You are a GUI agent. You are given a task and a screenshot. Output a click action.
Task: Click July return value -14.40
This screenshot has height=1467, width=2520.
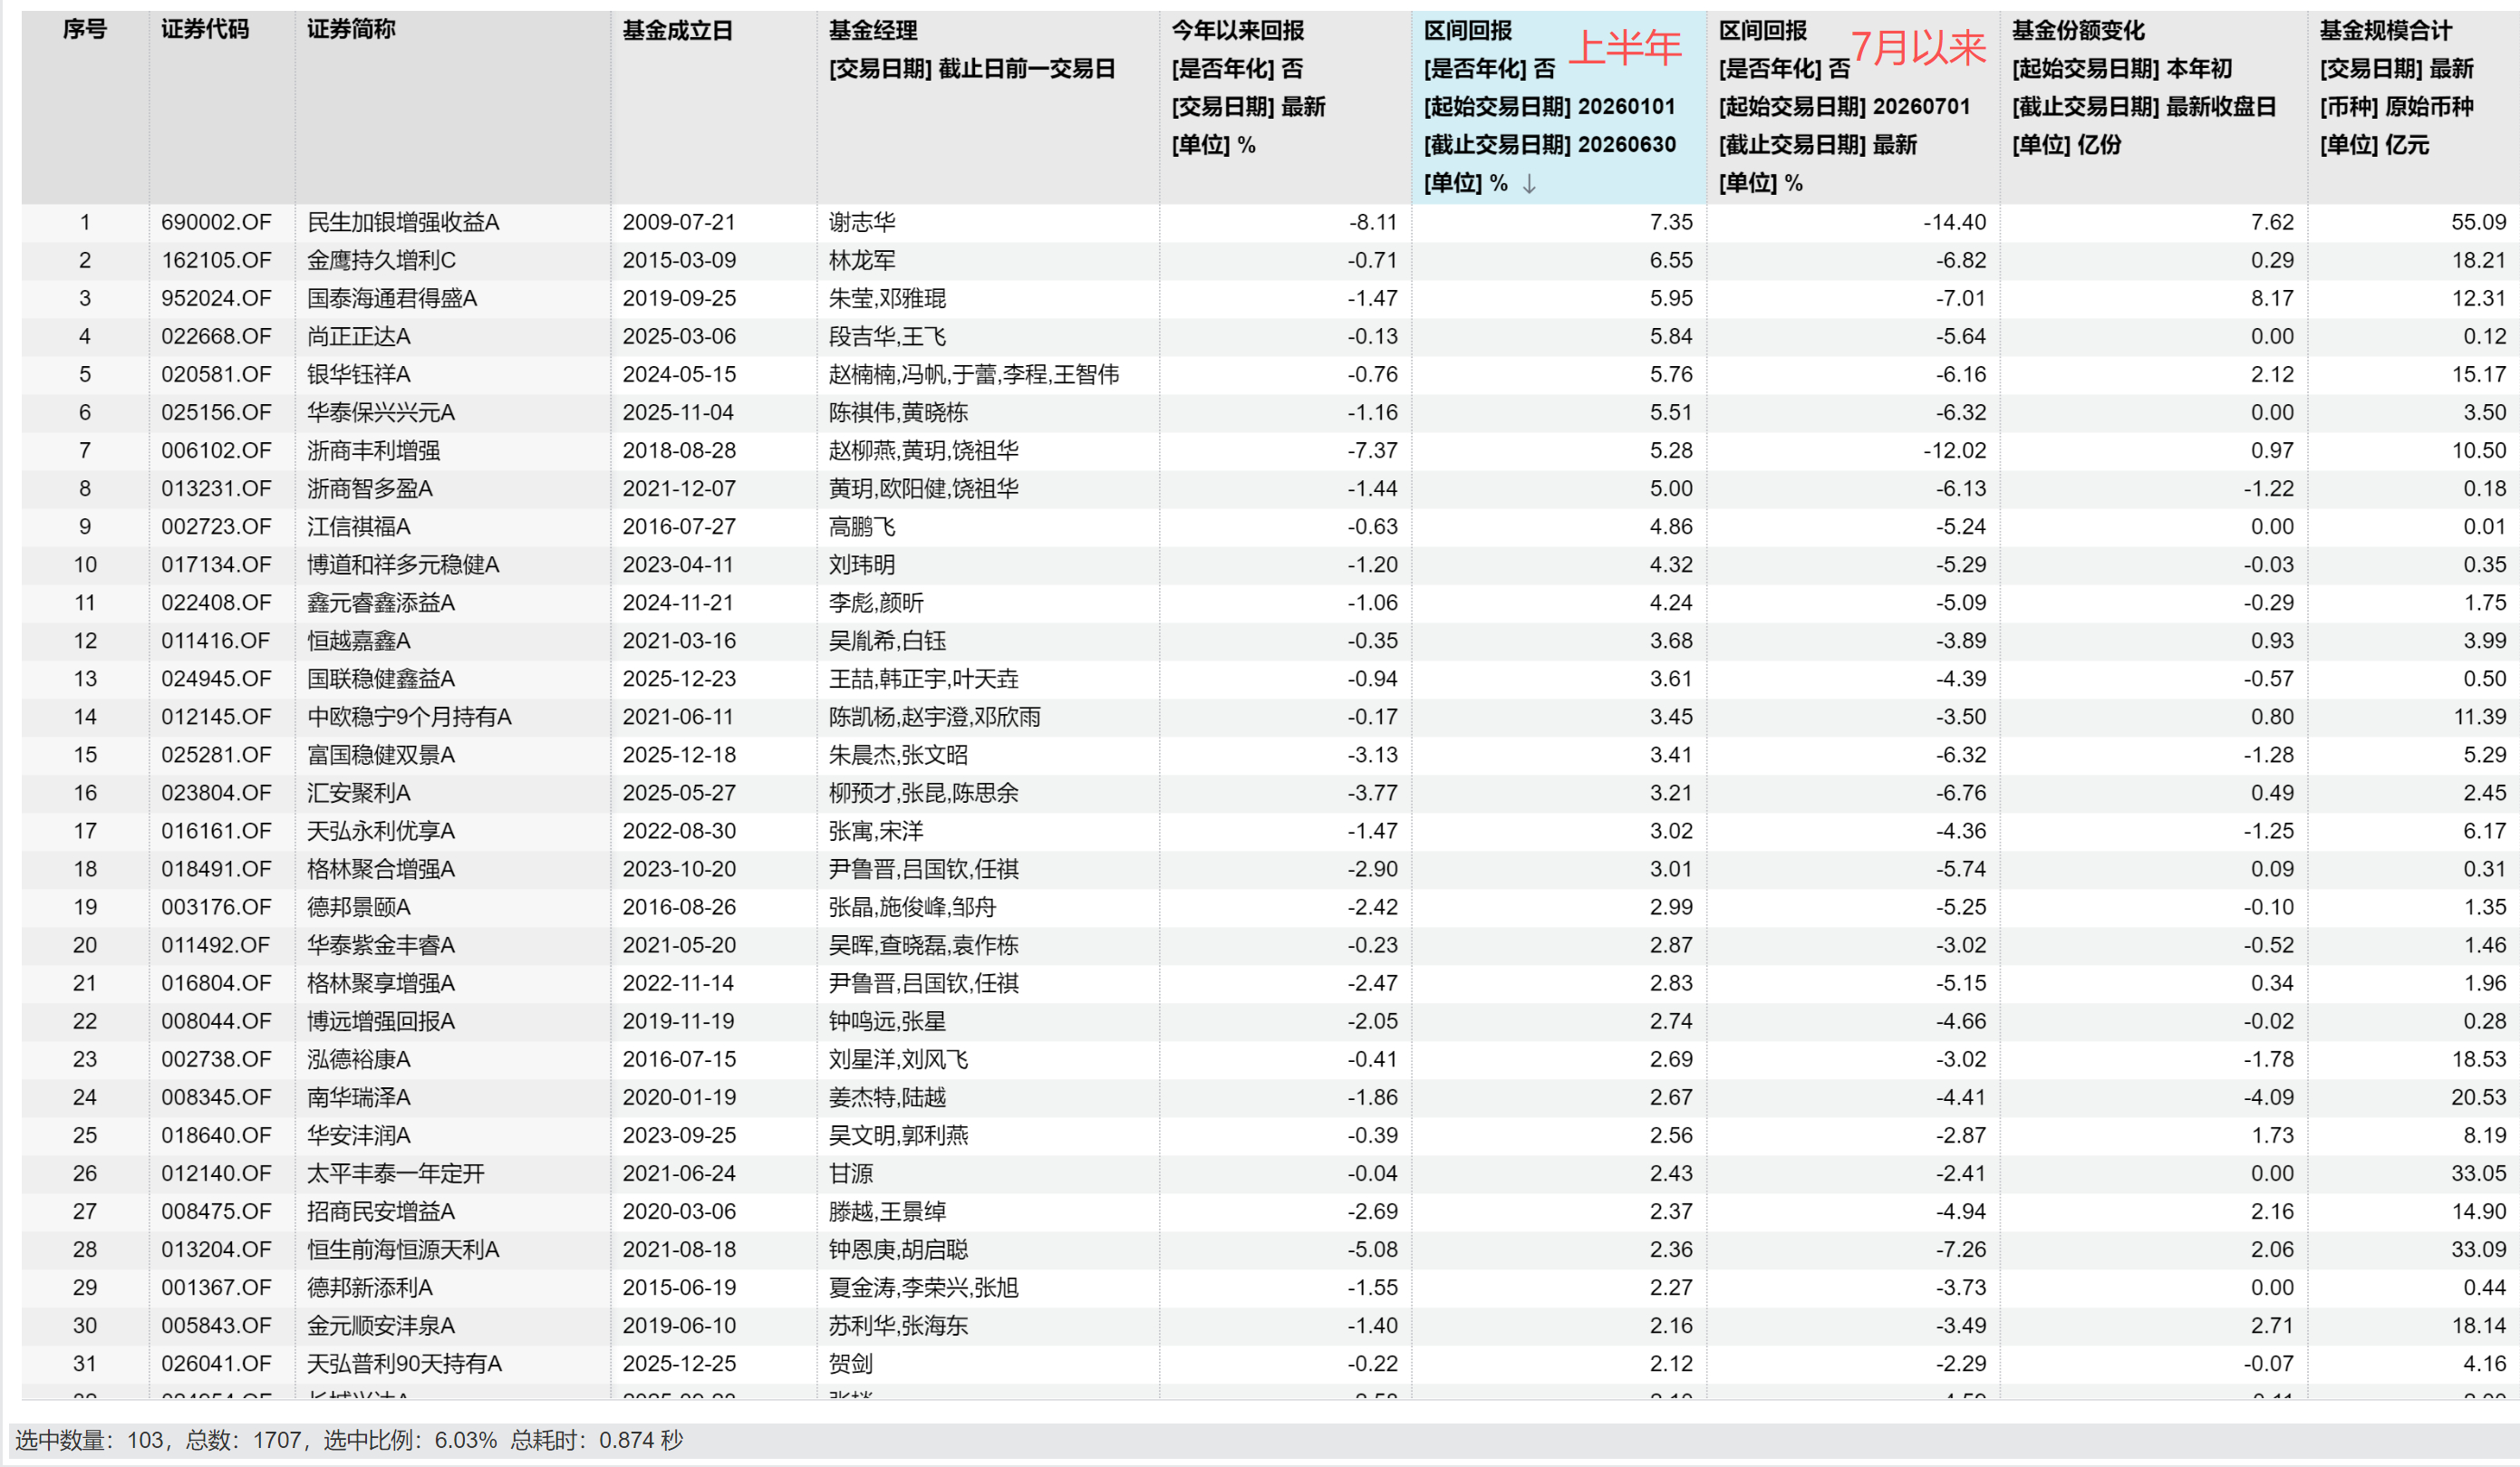coord(1955,222)
